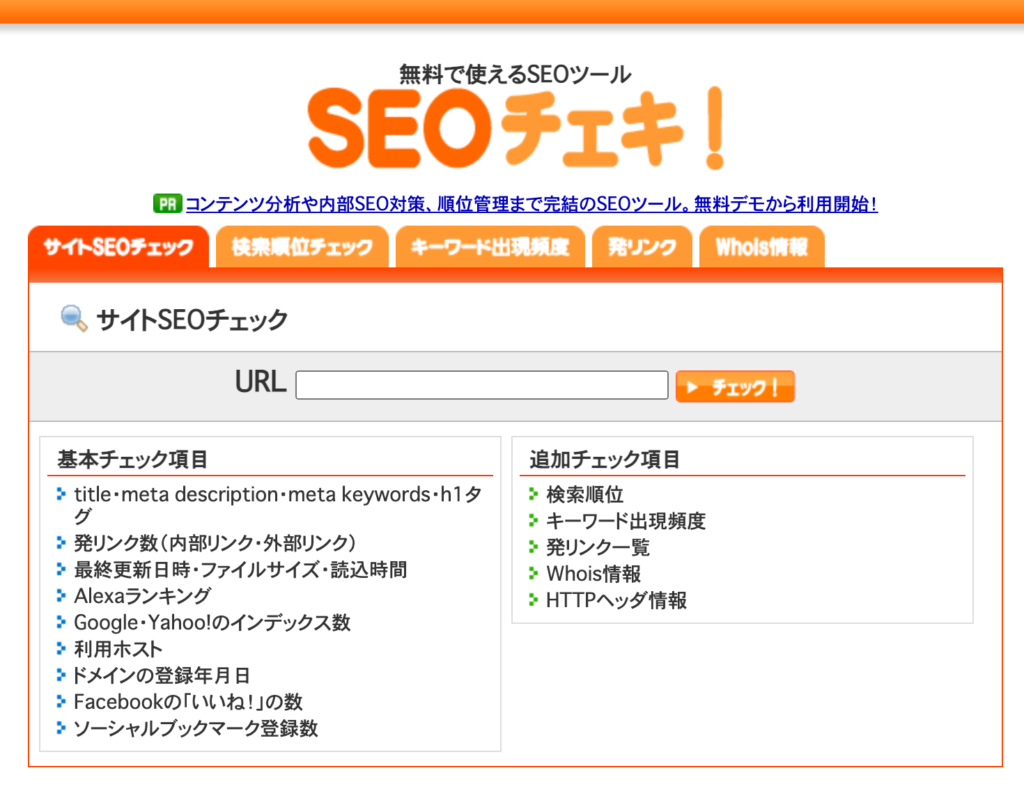Click the green bullet arrow beside 発リンク一覧
This screenshot has width=1024, height=791.
coord(534,546)
